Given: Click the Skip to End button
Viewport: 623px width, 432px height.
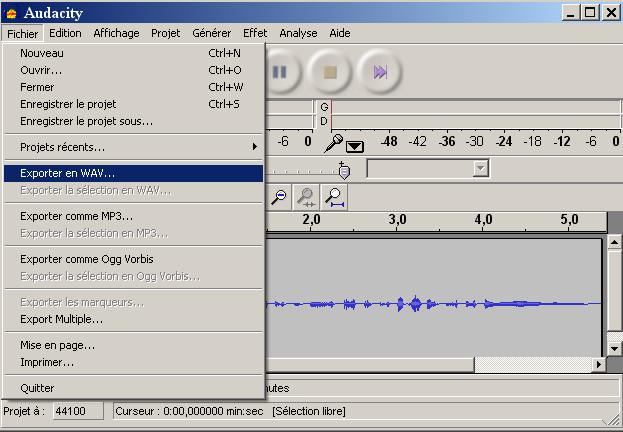Looking at the screenshot, I should [379, 72].
